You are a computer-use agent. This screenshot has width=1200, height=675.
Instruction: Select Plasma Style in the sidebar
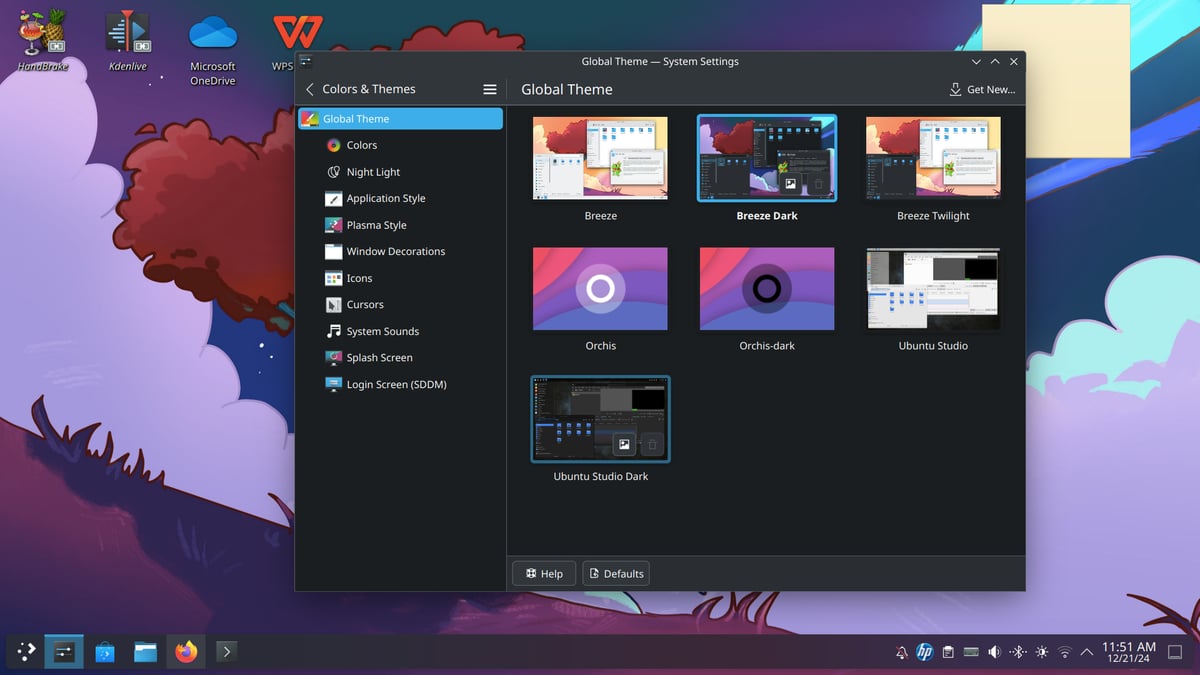[x=376, y=225]
